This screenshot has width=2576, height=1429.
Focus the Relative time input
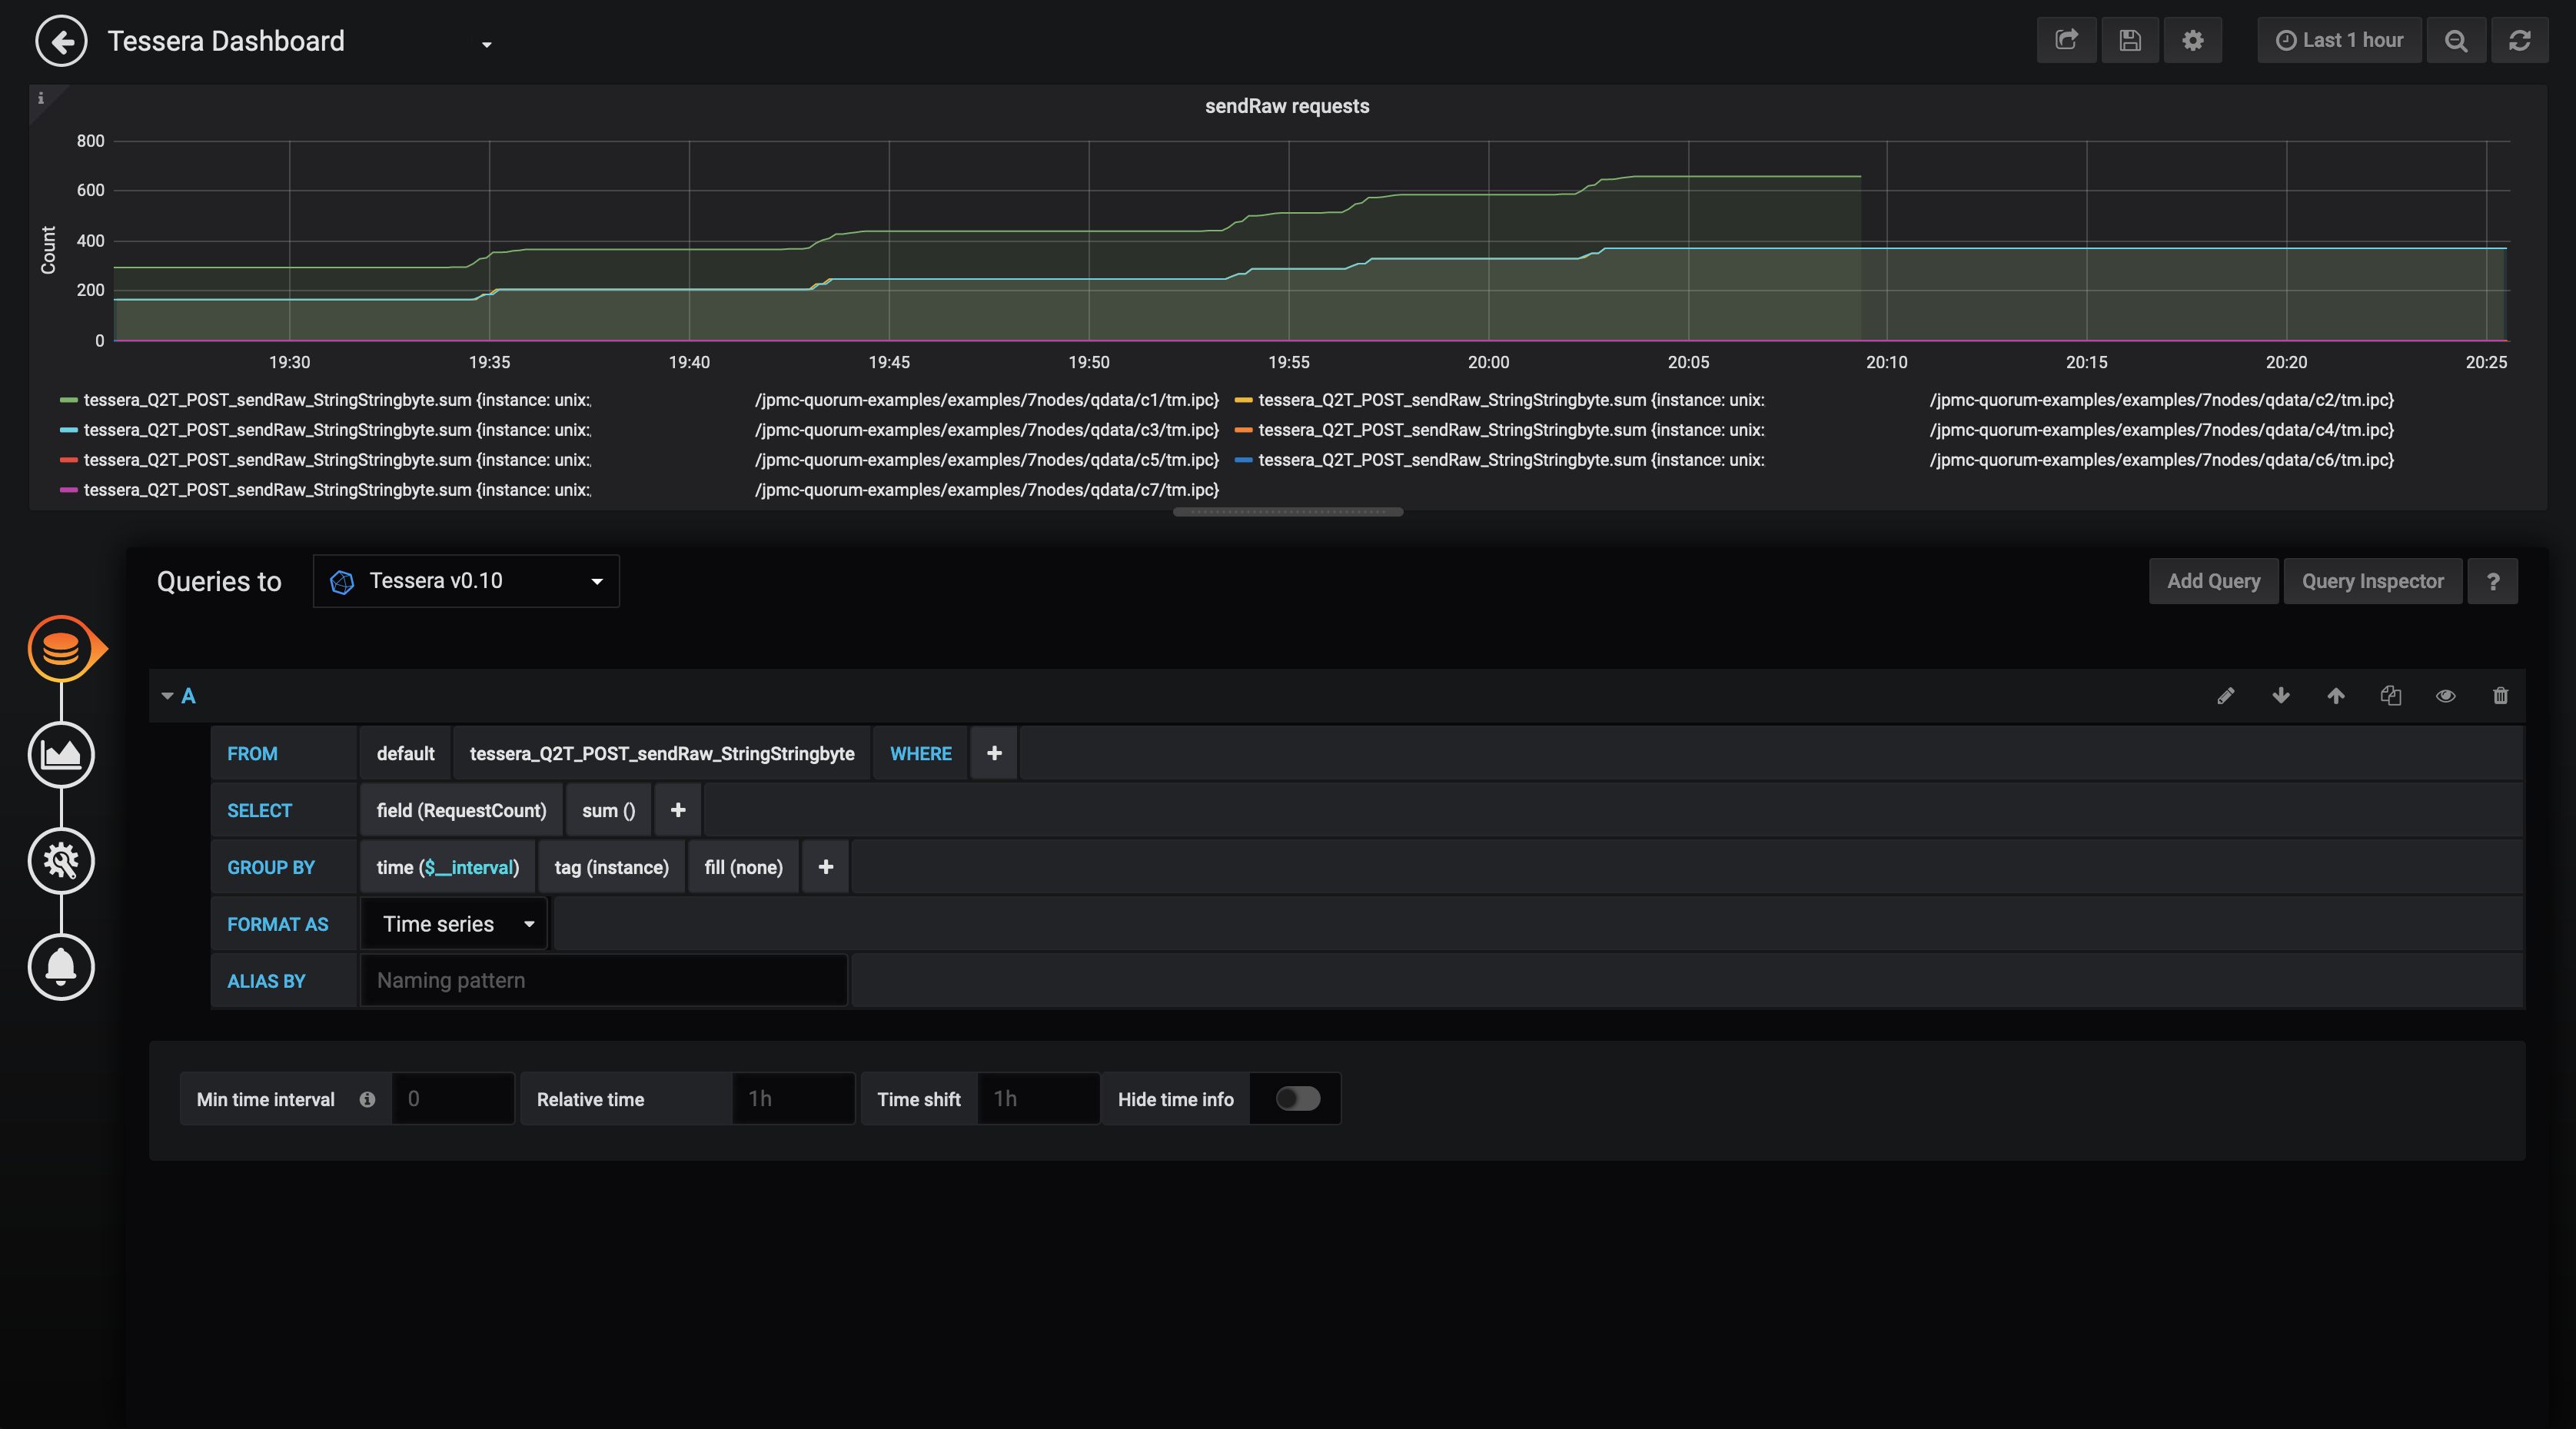793,1100
